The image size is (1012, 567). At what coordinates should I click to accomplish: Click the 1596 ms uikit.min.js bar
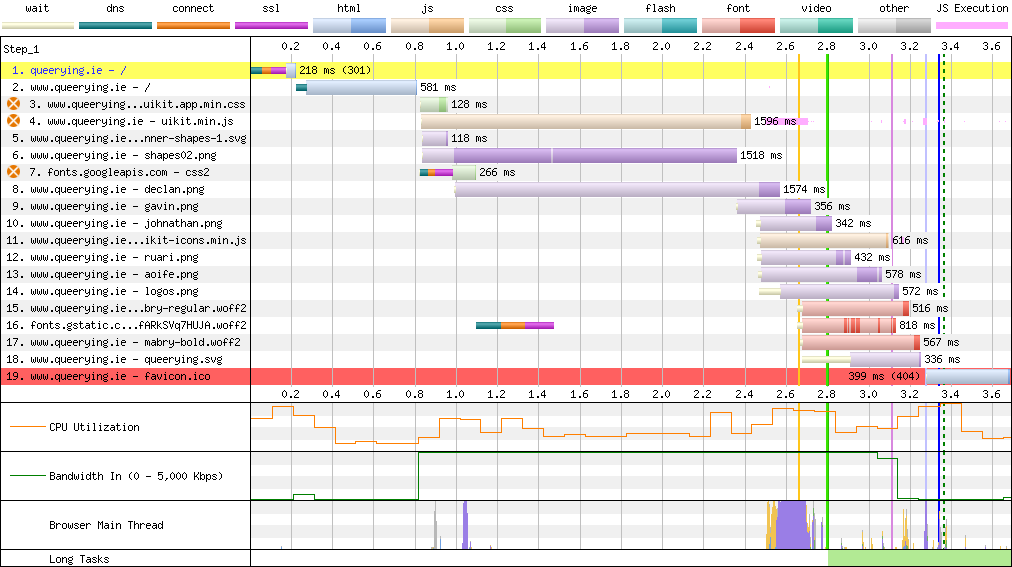(585, 121)
